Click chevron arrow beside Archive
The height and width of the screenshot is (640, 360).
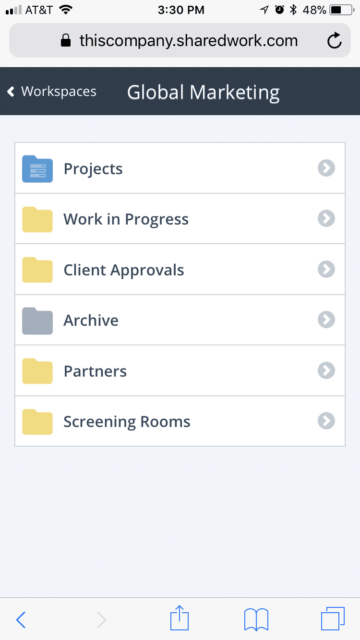pyautogui.click(x=326, y=320)
